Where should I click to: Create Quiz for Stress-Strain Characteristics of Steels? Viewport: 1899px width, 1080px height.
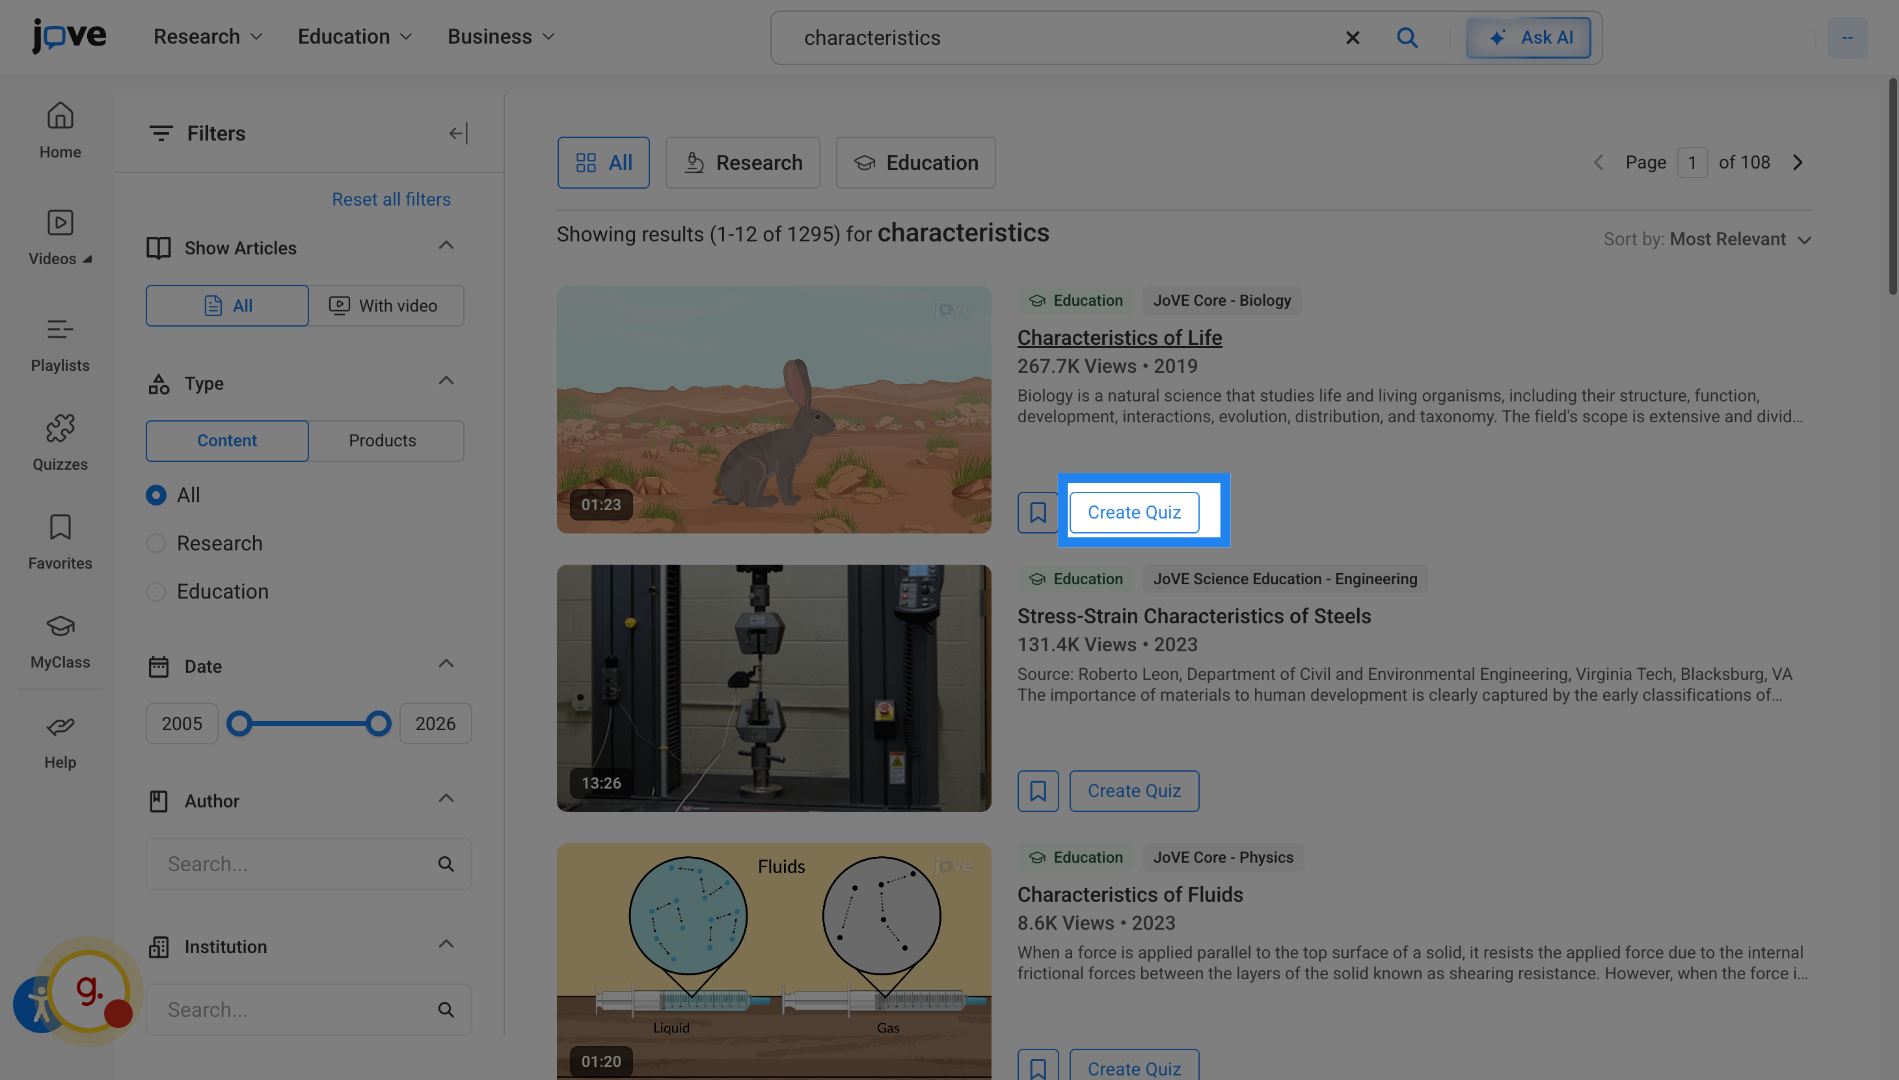coord(1134,790)
